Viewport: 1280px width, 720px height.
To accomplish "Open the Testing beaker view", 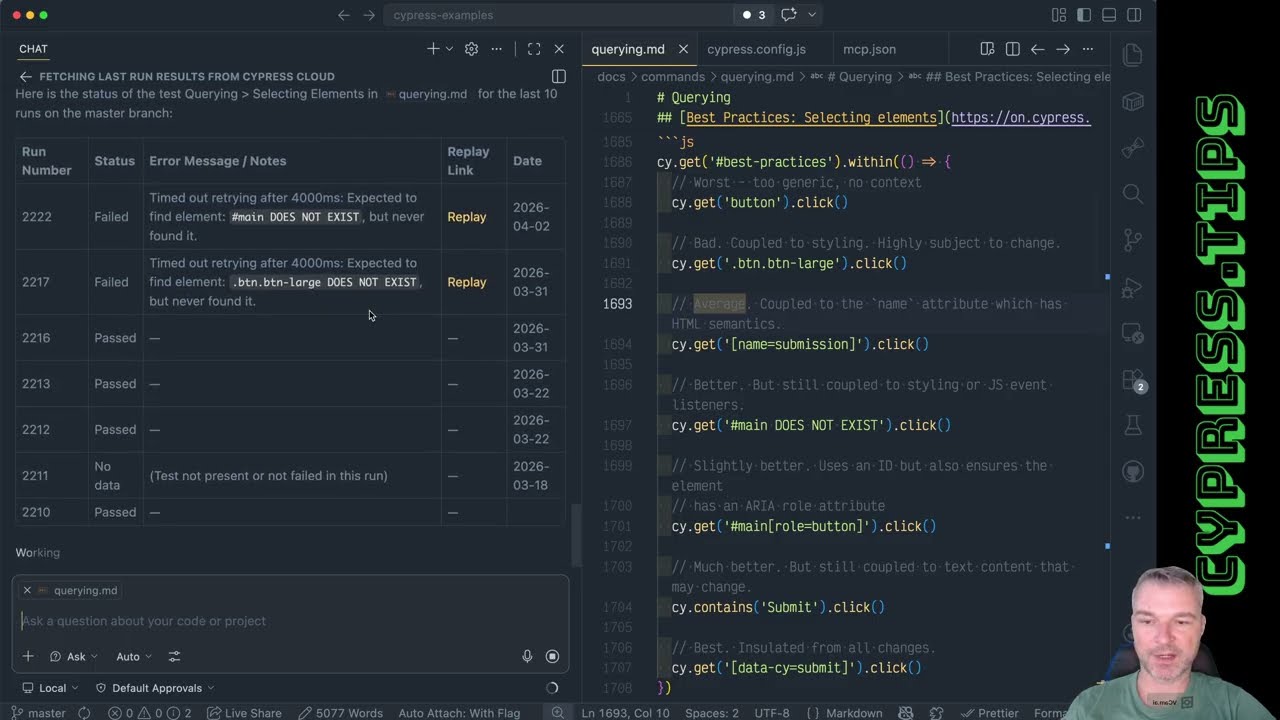I will click(x=1133, y=426).
